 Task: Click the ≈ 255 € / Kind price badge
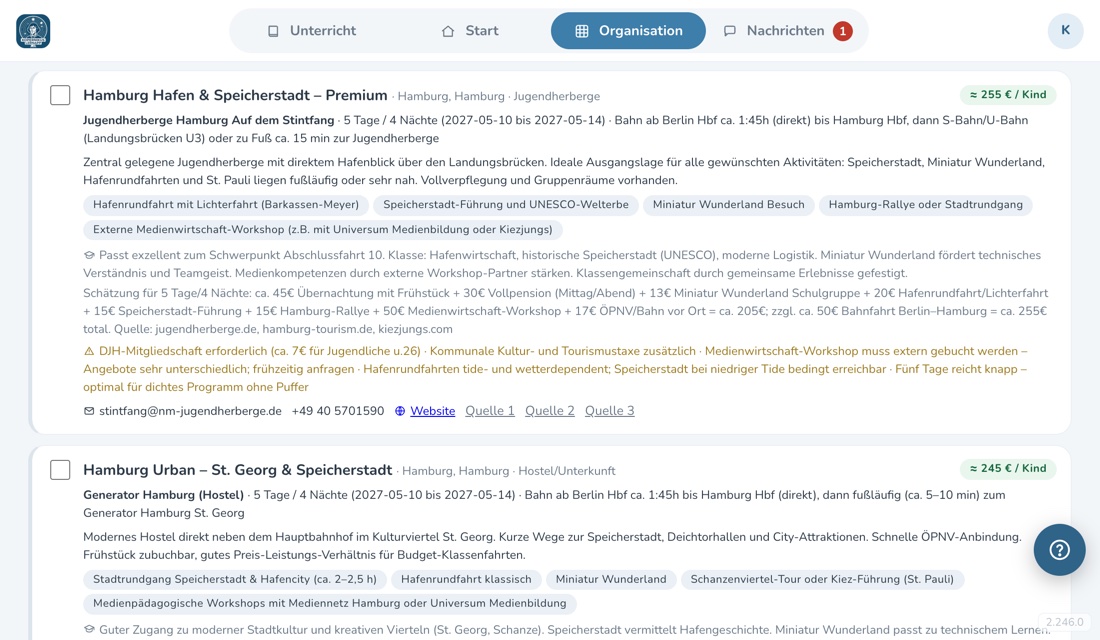click(1007, 95)
